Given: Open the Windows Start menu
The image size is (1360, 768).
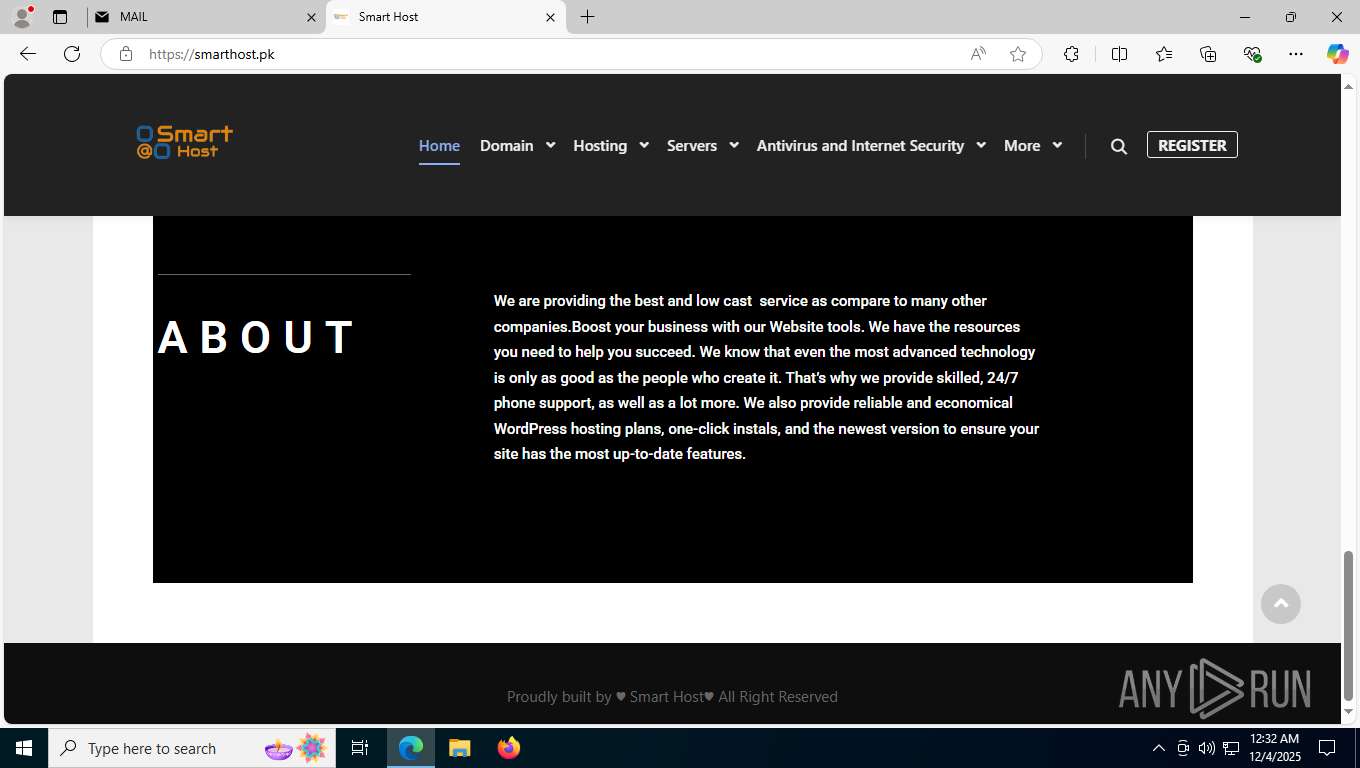Looking at the screenshot, I should [x=24, y=748].
